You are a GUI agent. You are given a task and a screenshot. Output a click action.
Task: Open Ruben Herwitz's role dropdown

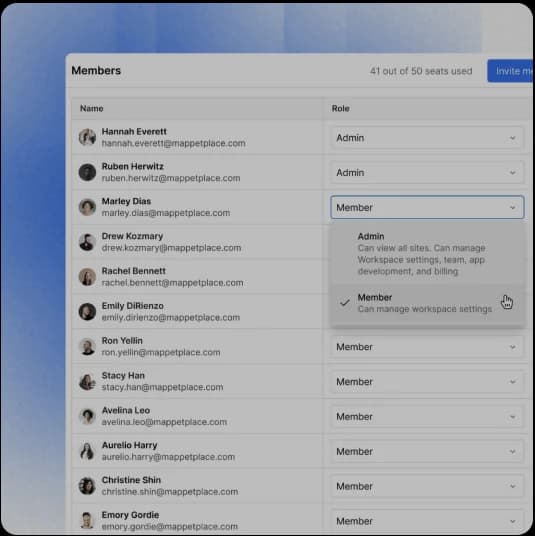[x=427, y=173]
